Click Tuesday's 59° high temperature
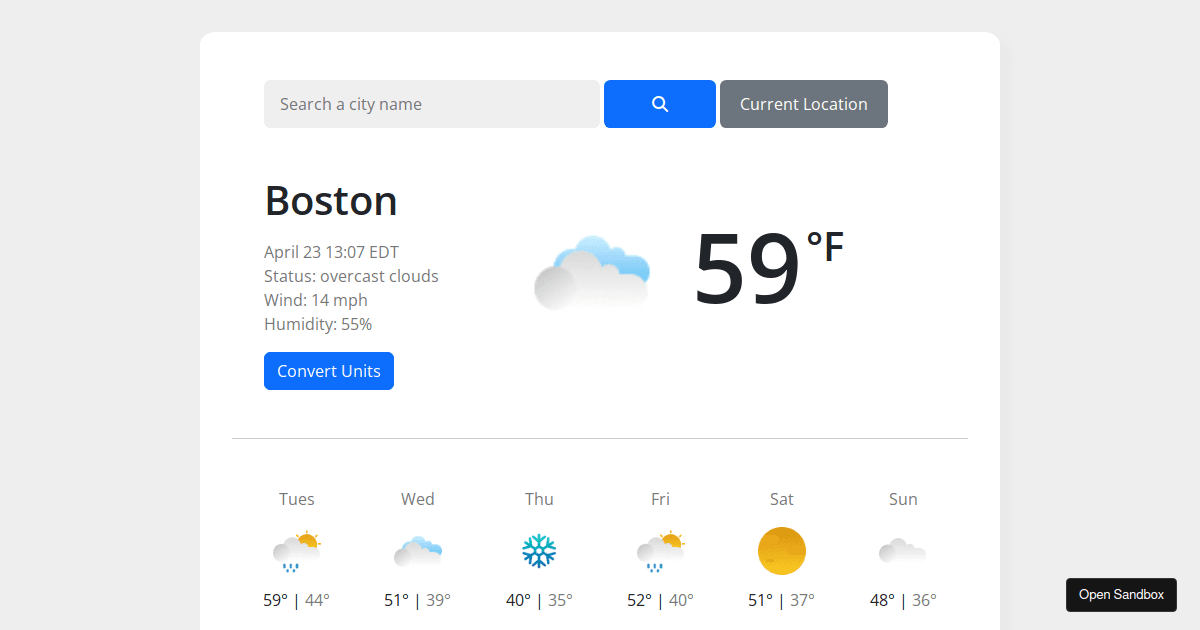Viewport: 1200px width, 630px height. click(x=274, y=600)
